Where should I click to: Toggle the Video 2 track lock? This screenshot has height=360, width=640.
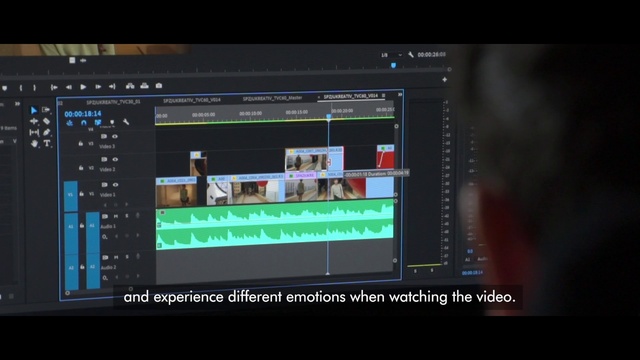click(x=81, y=168)
